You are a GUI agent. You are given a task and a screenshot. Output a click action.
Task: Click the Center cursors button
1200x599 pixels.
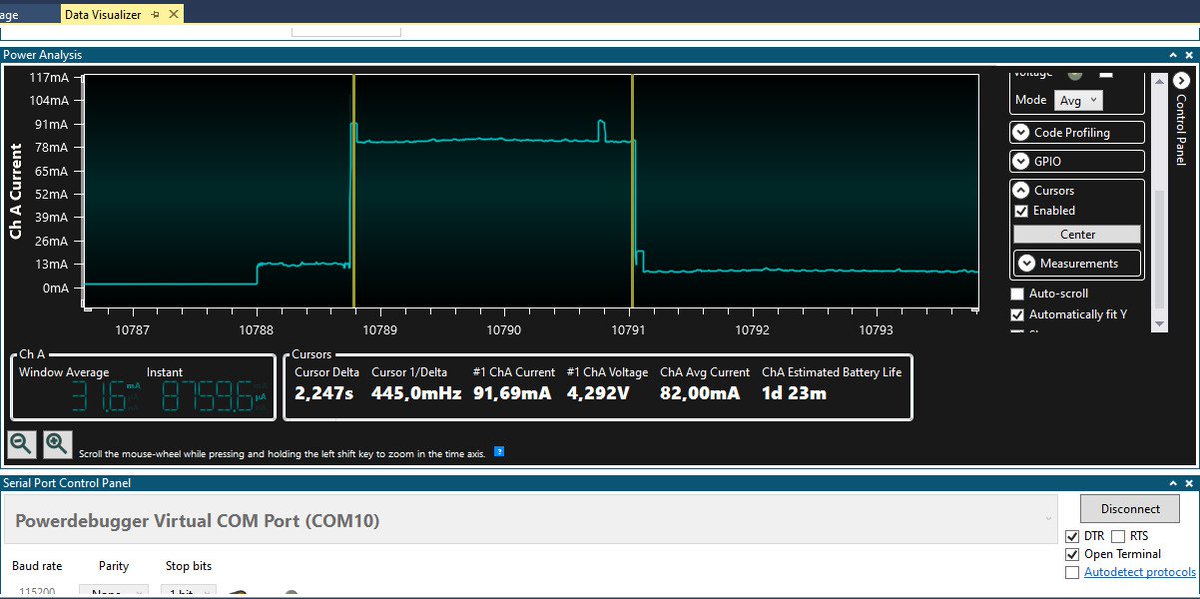[x=1077, y=234]
